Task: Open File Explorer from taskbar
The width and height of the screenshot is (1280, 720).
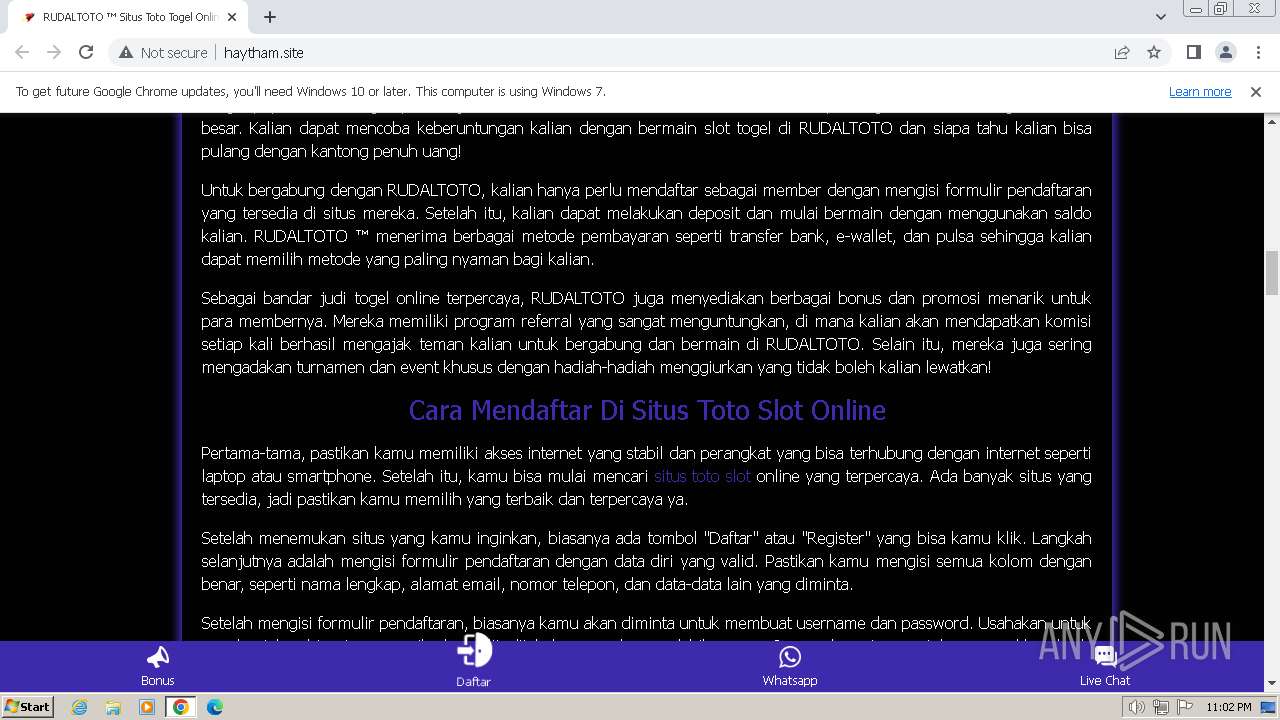Action: tap(113, 707)
